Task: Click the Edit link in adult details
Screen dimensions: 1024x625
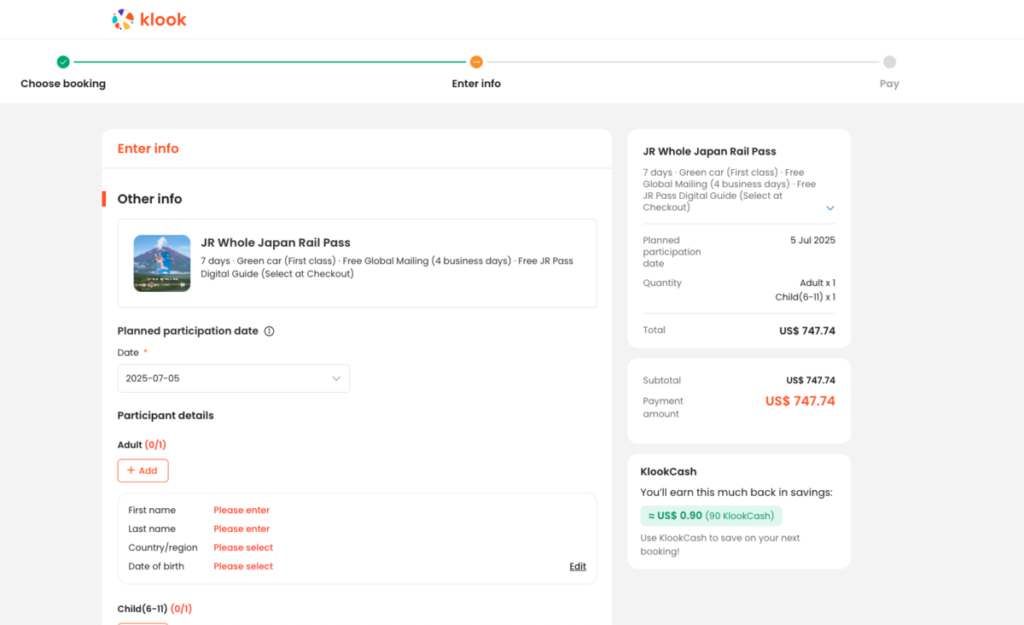Action: pos(577,566)
